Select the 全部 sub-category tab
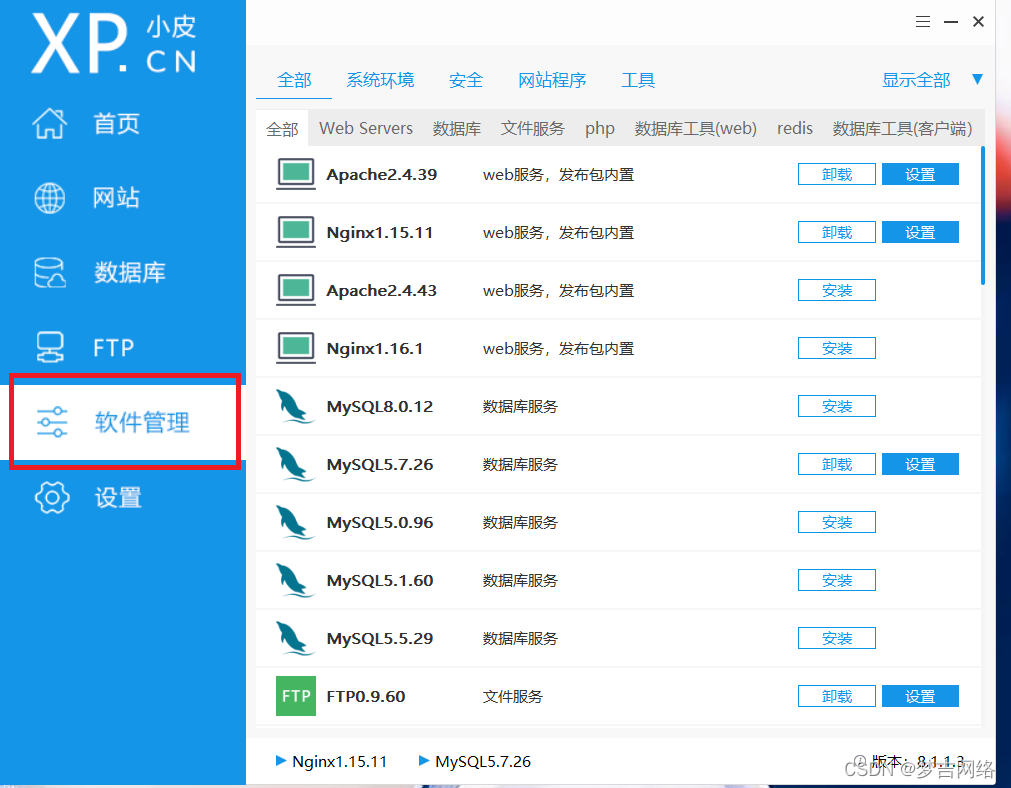Image resolution: width=1011 pixels, height=788 pixels. pyautogui.click(x=282, y=129)
